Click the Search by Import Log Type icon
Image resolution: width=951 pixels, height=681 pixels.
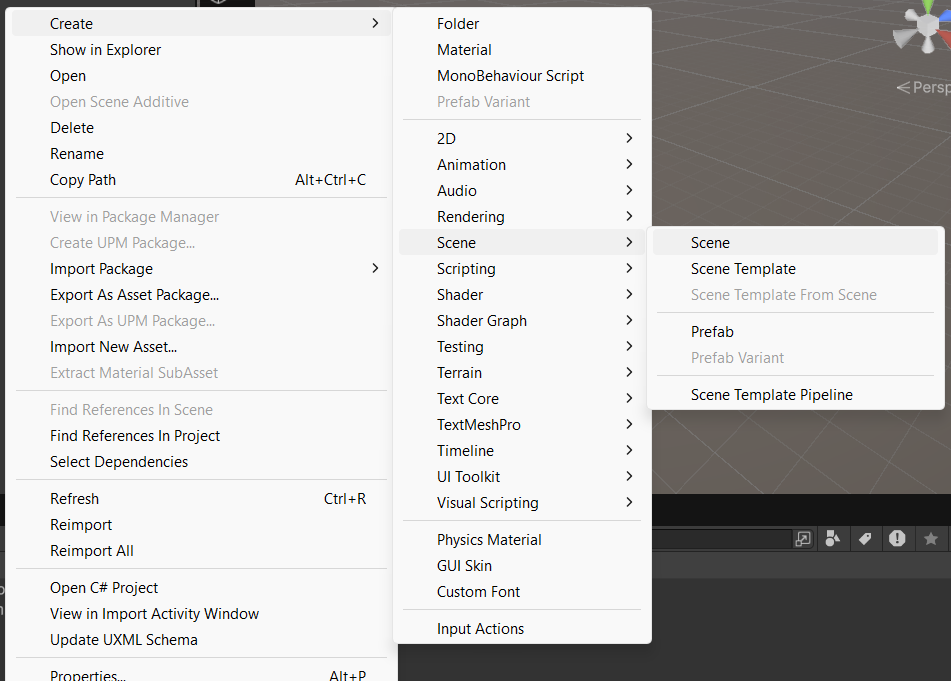[x=897, y=538]
